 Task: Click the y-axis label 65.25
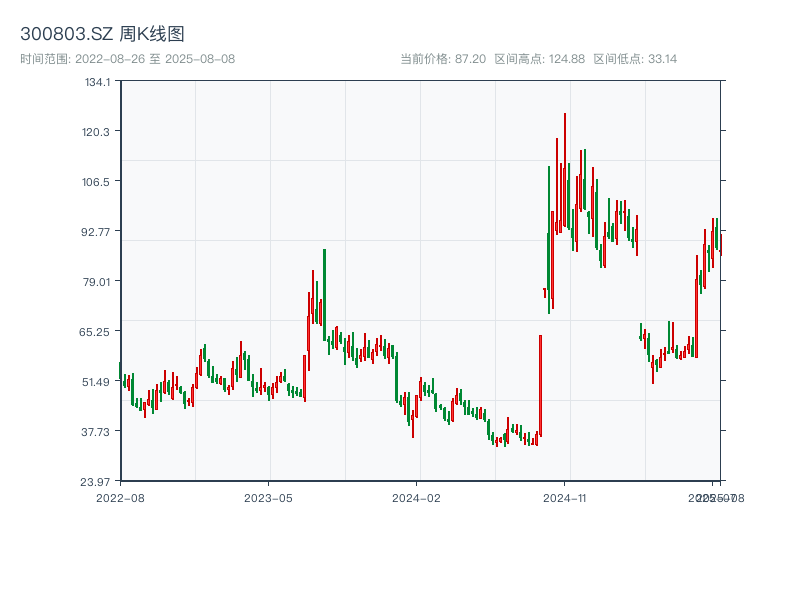coord(94,332)
